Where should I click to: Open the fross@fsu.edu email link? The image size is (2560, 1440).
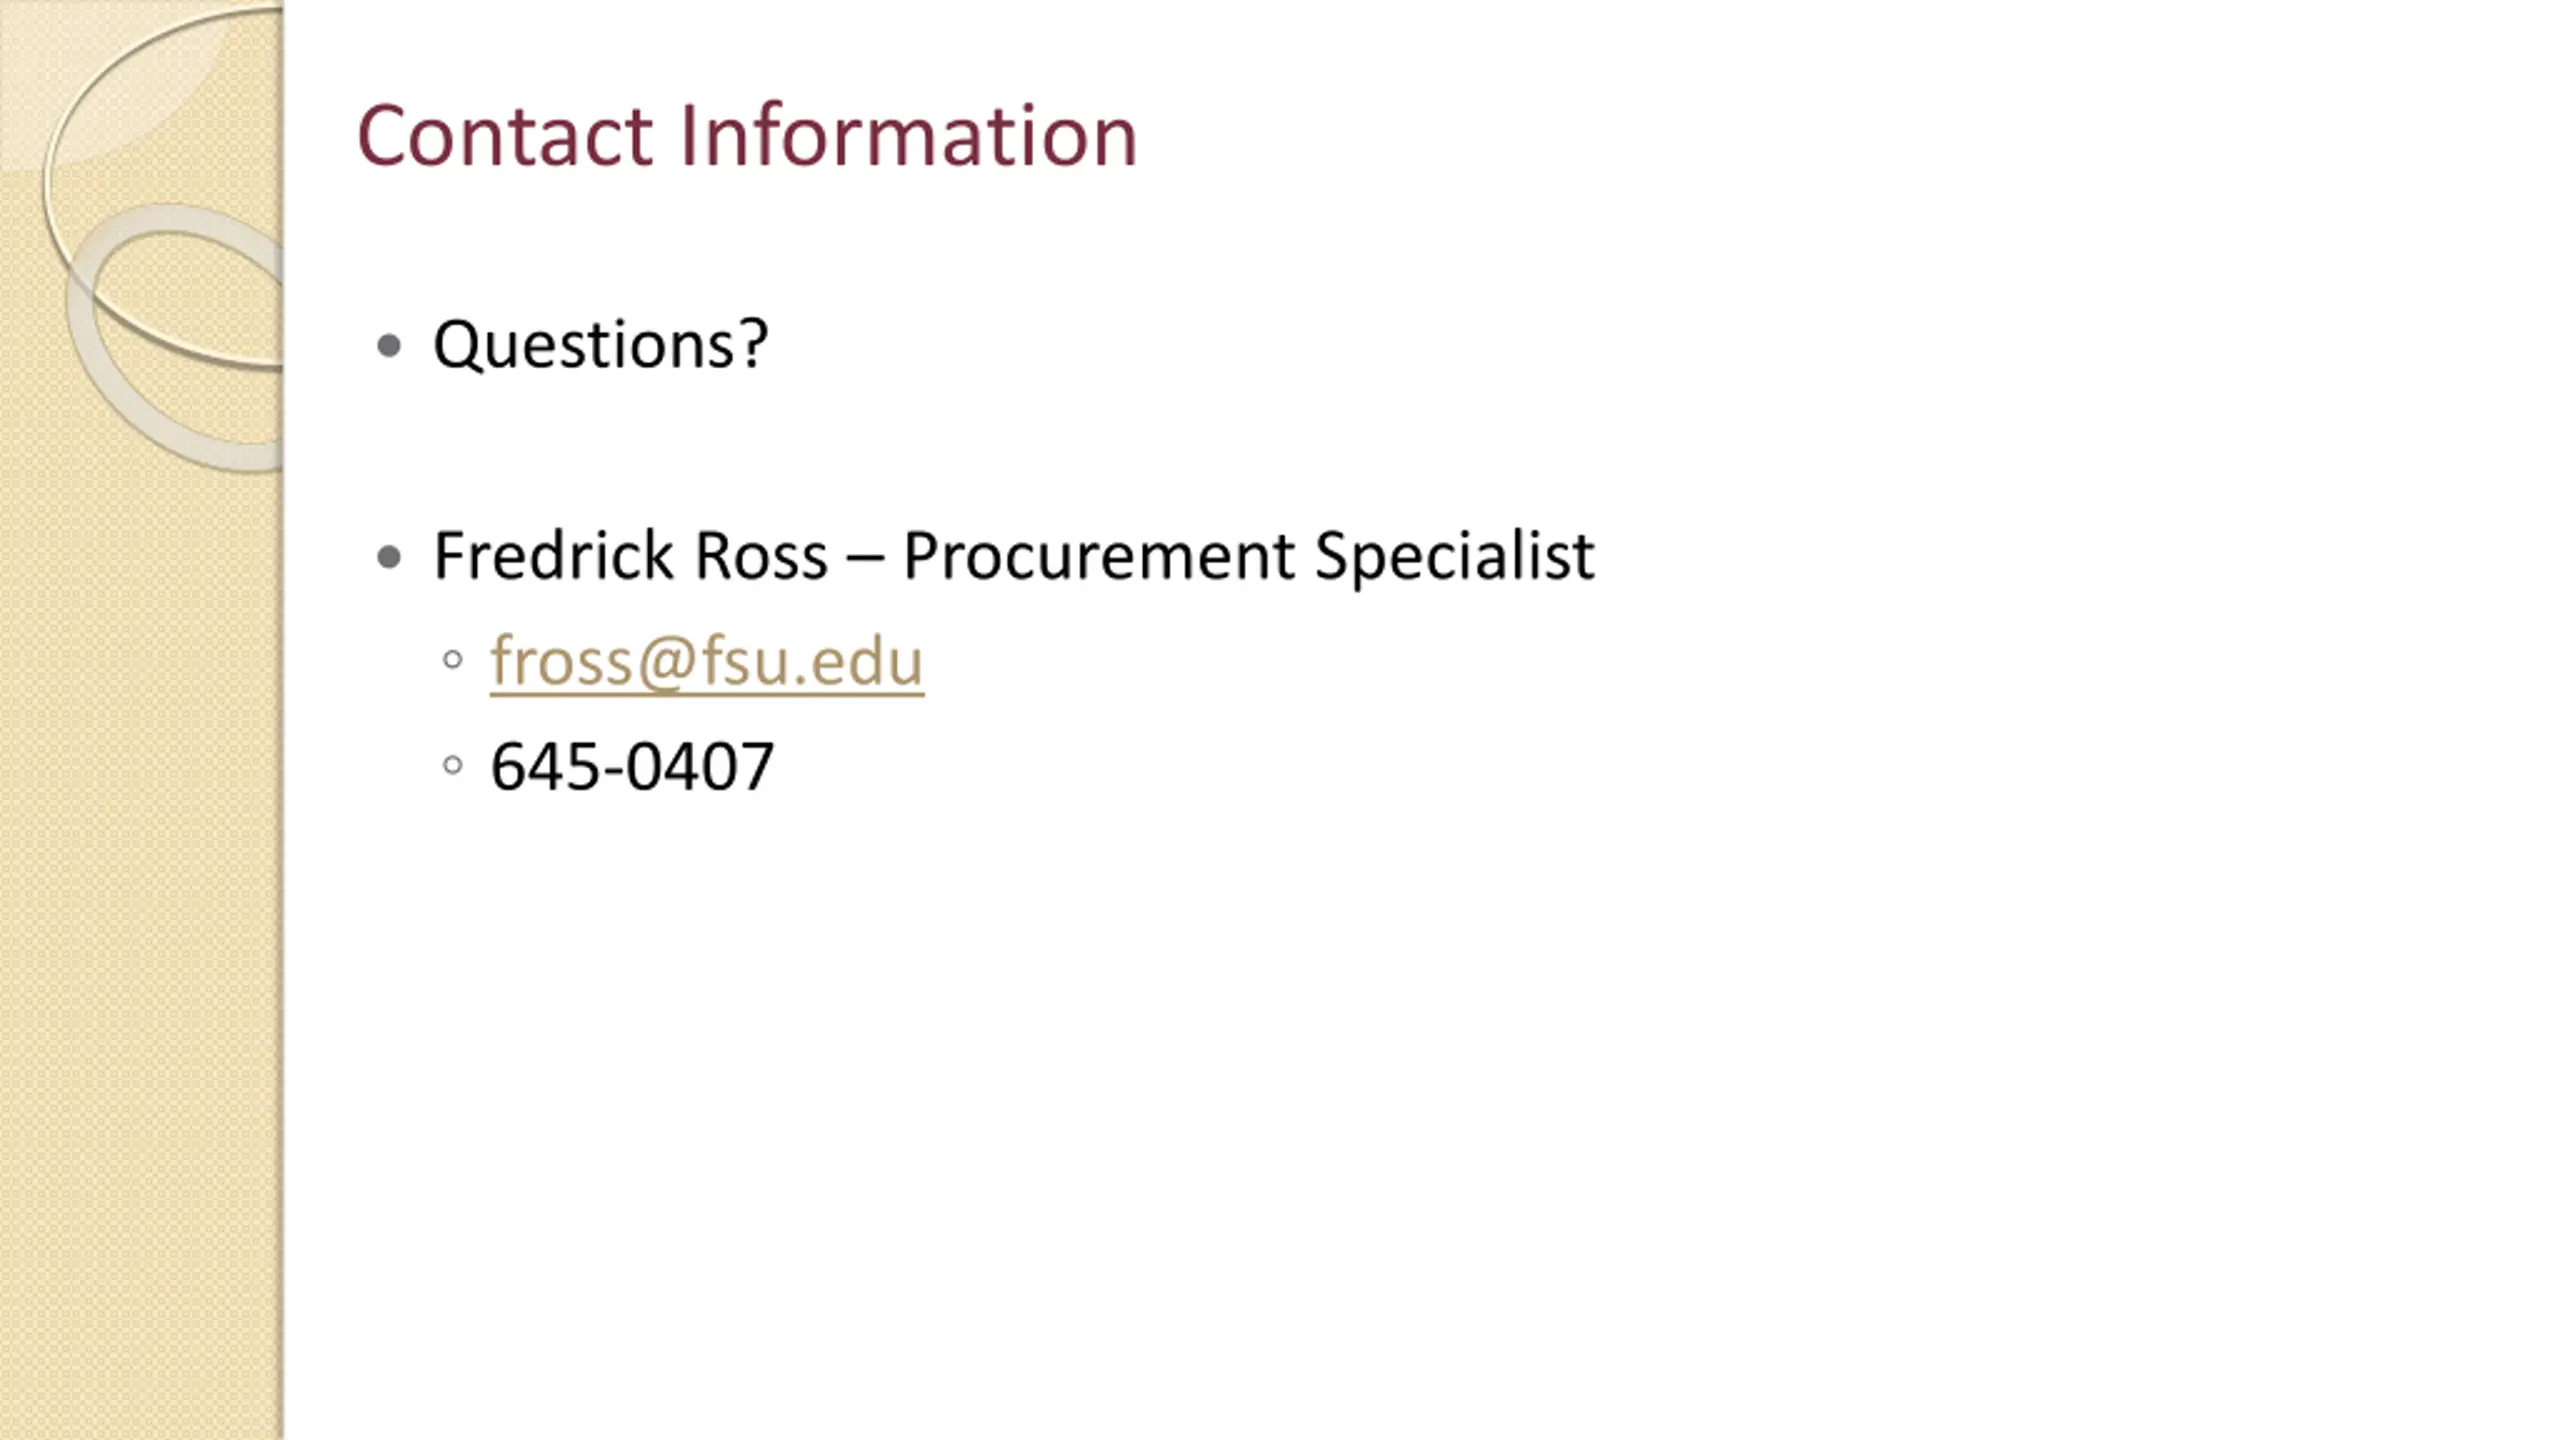point(707,661)
